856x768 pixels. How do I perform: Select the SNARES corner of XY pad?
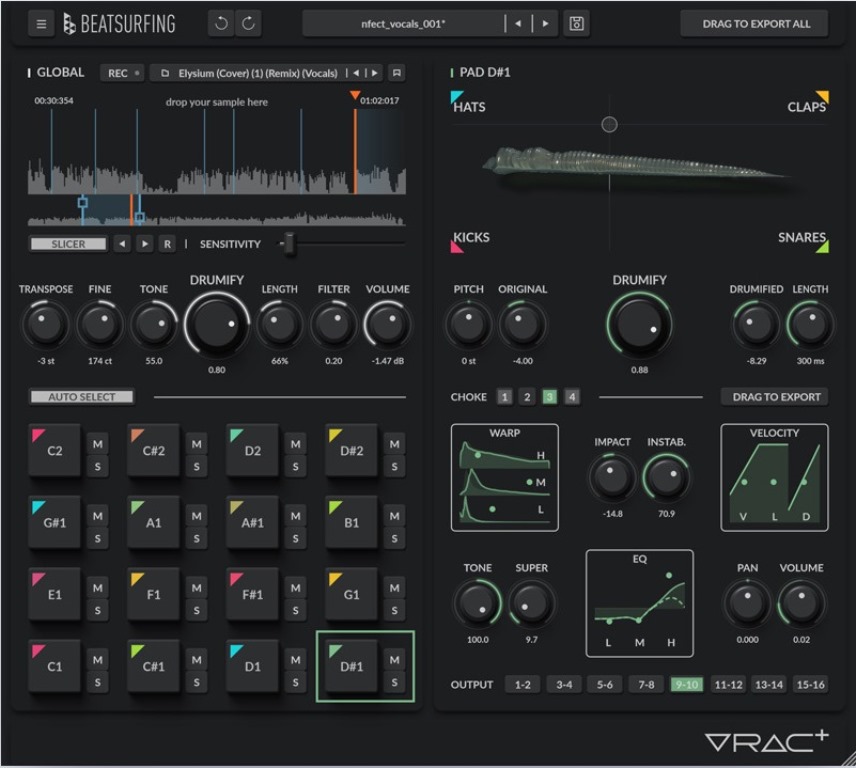point(804,241)
